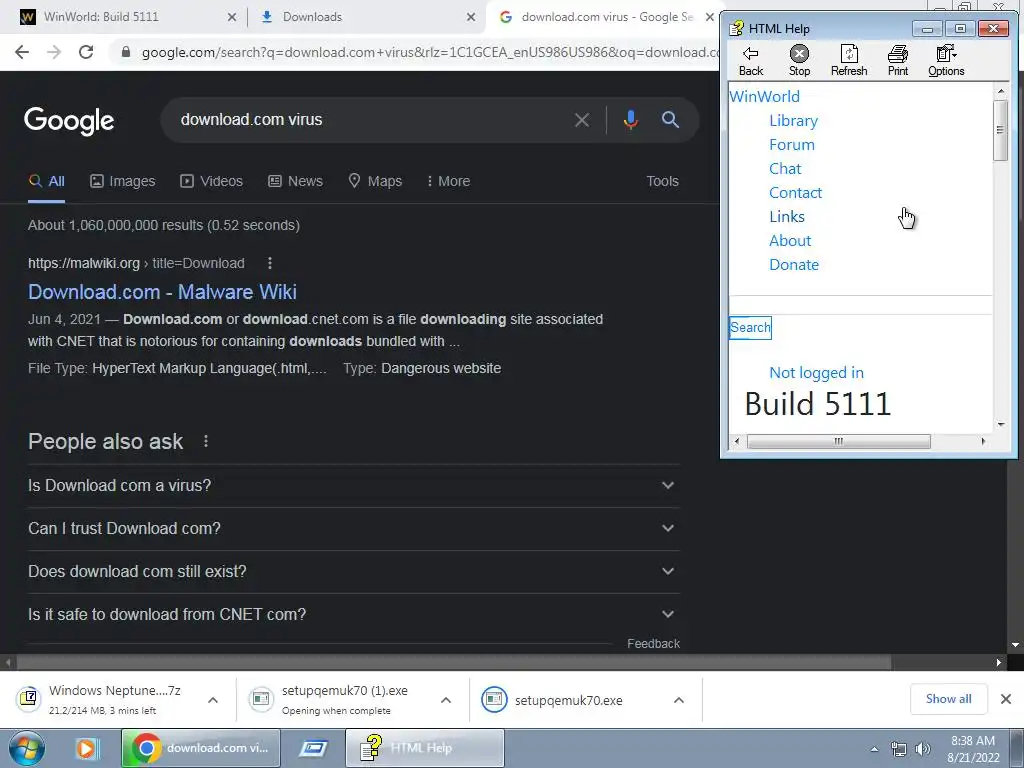Expand 'Is it safe to download from CNET' question
Image resolution: width=1024 pixels, height=768 pixels.
(x=353, y=615)
